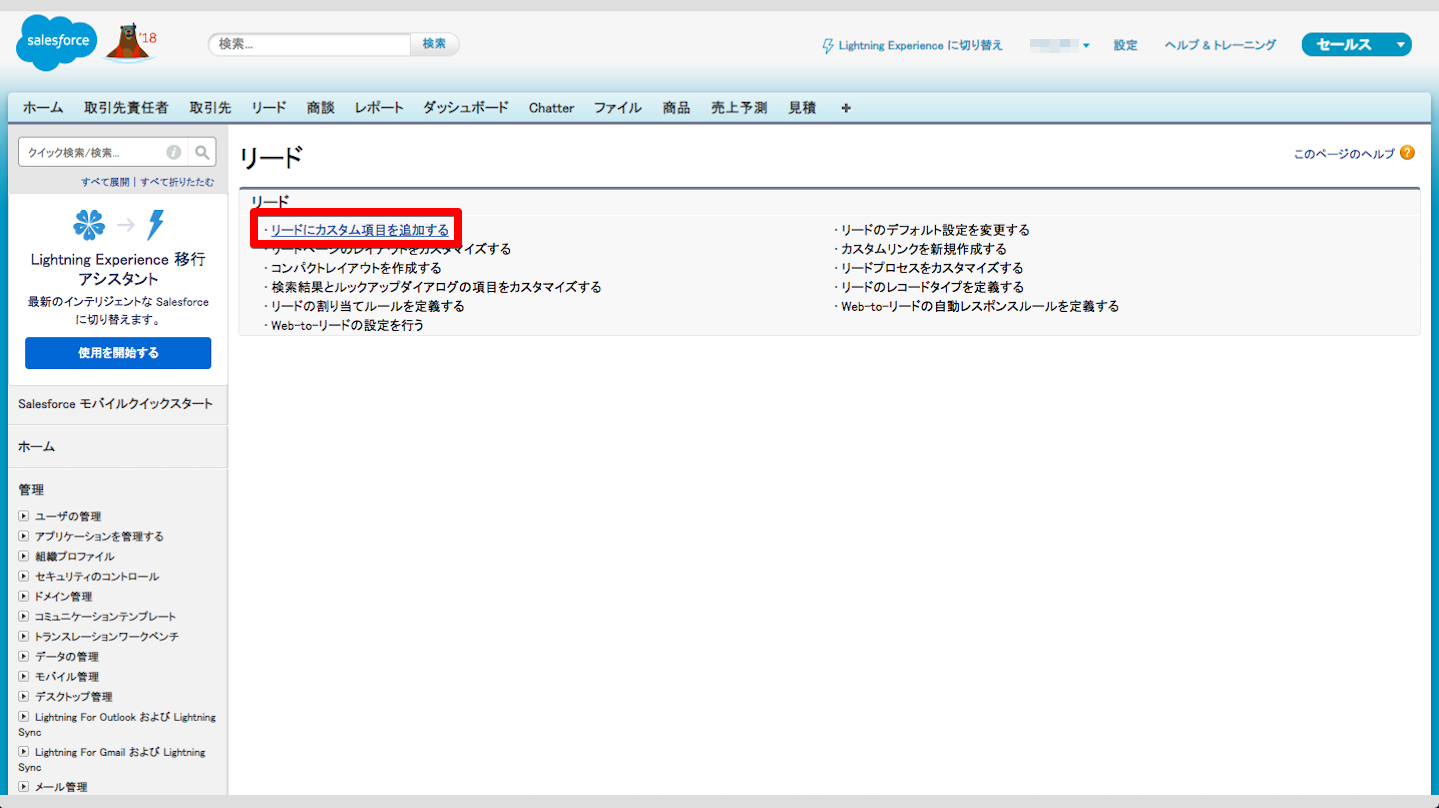
Task: Open the セールス app dropdown
Action: coord(1356,45)
